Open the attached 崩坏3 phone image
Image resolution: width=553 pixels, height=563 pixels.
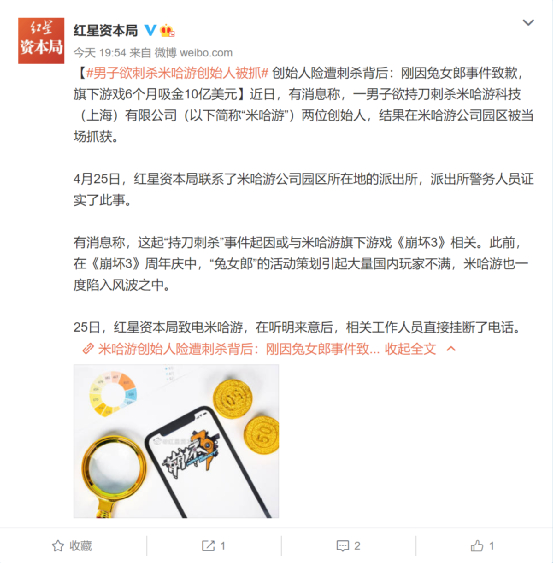176,441
